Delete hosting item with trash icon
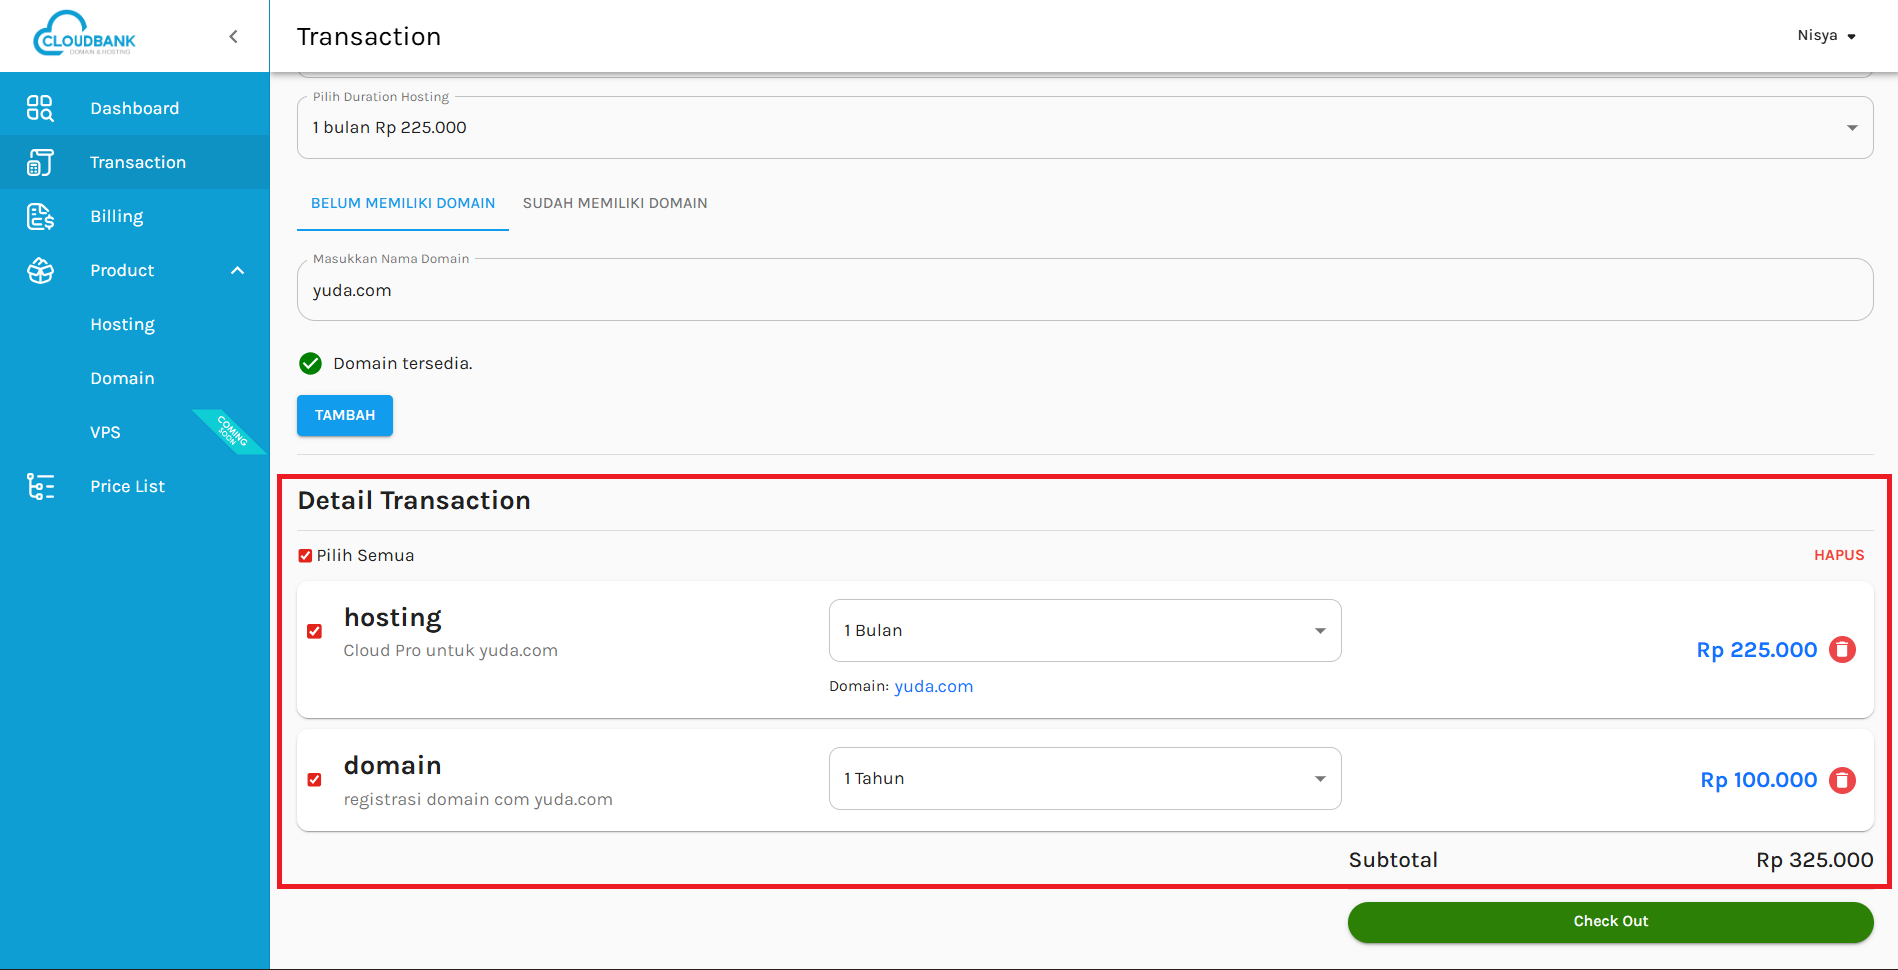1898x970 pixels. 1842,650
